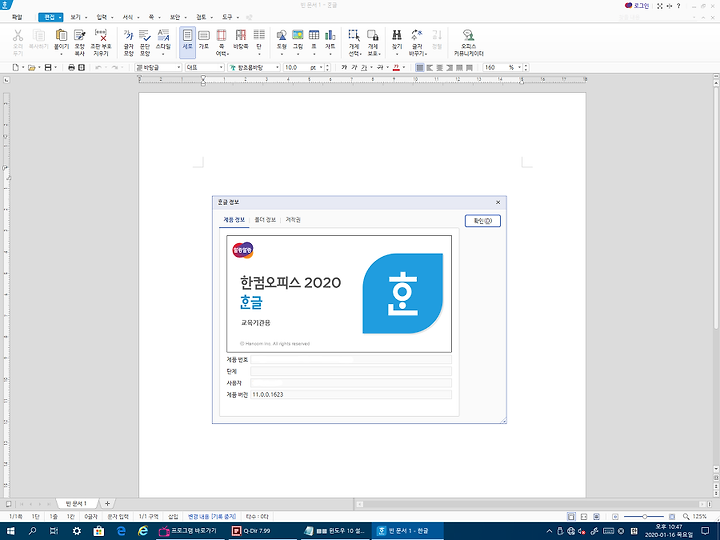Expand the font size 10.0 pt dropdown
The image size is (720, 540).
(321, 68)
